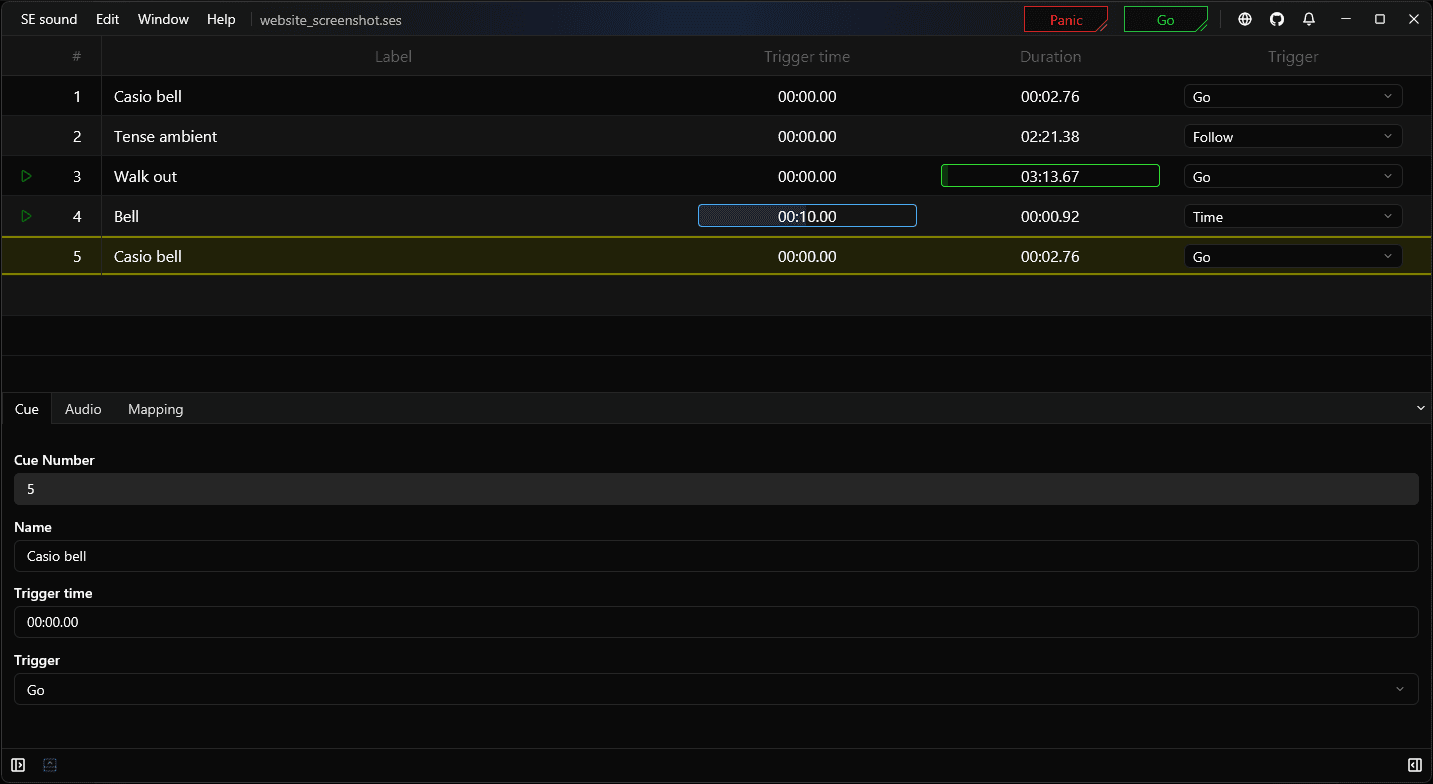
Task: Click the 00:00.92 duration of Bell
Action: [x=1050, y=217]
